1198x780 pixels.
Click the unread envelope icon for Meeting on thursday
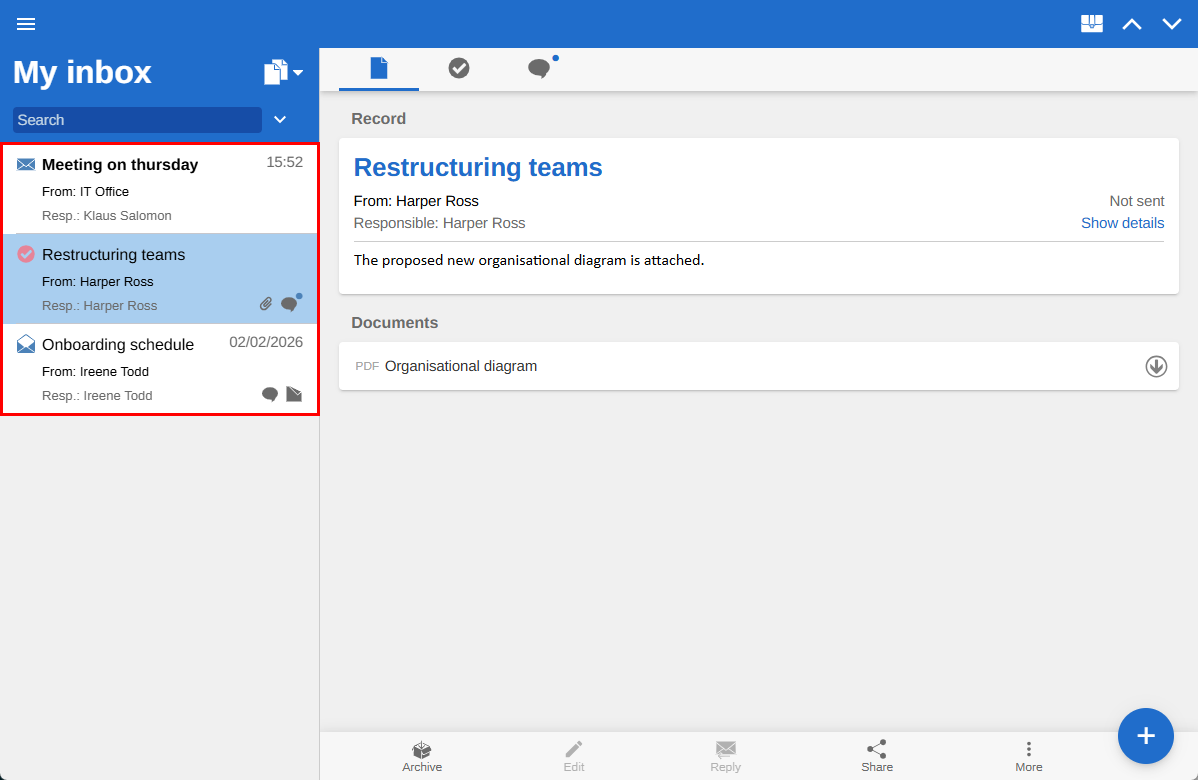26,164
